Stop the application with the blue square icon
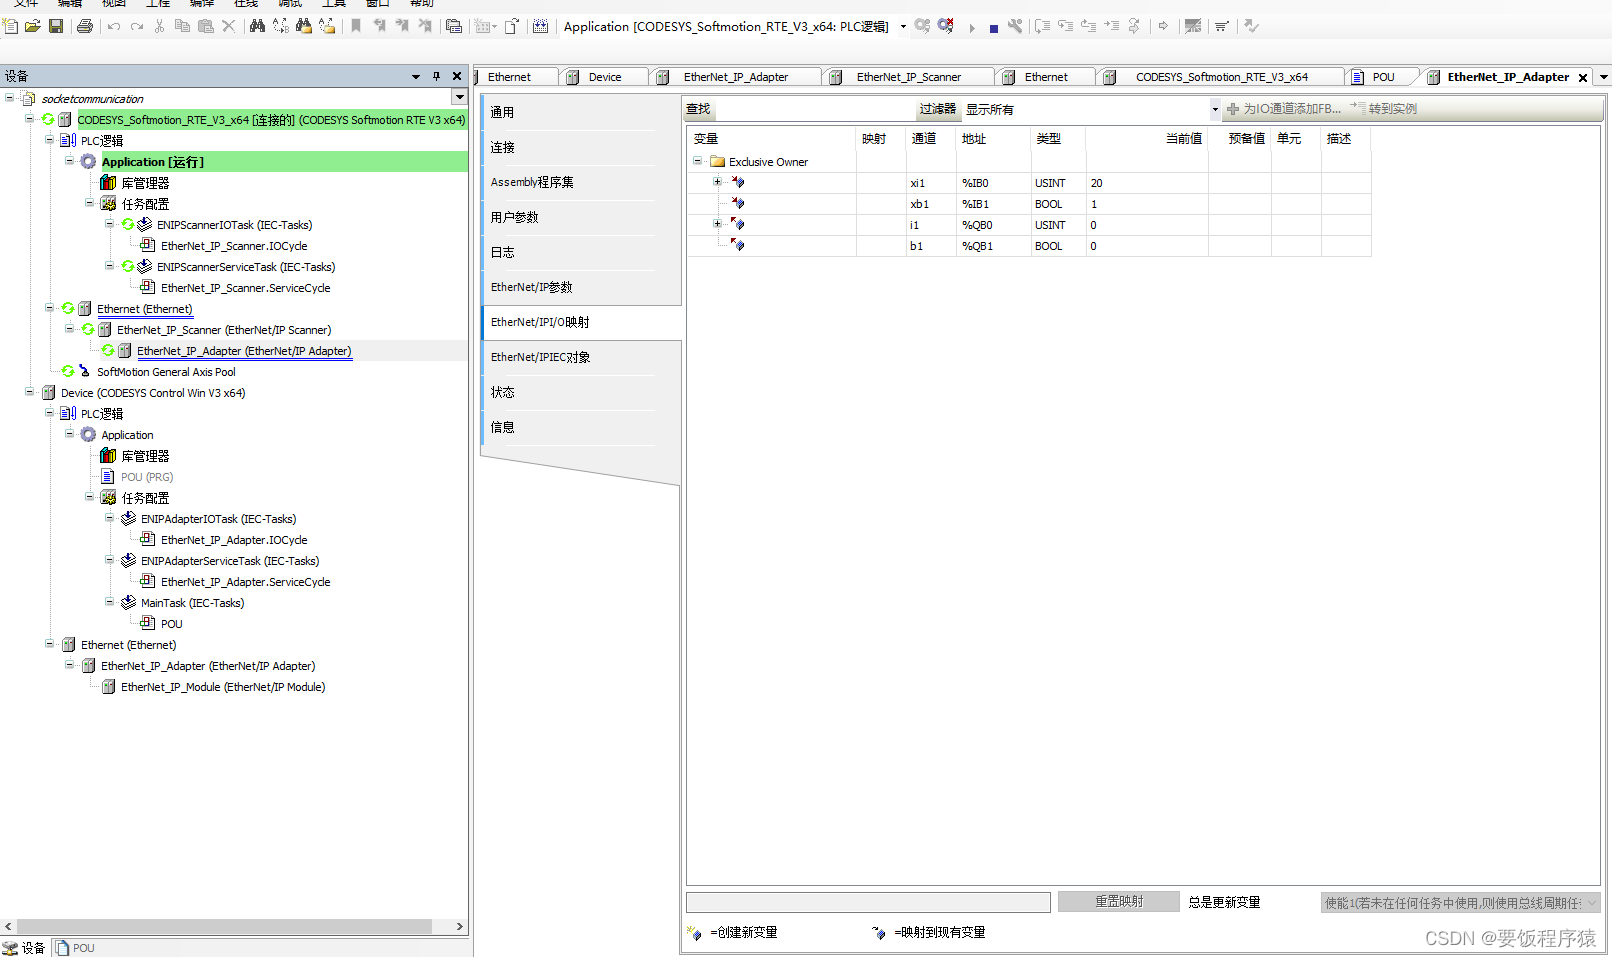The width and height of the screenshot is (1612, 957). pos(993,26)
